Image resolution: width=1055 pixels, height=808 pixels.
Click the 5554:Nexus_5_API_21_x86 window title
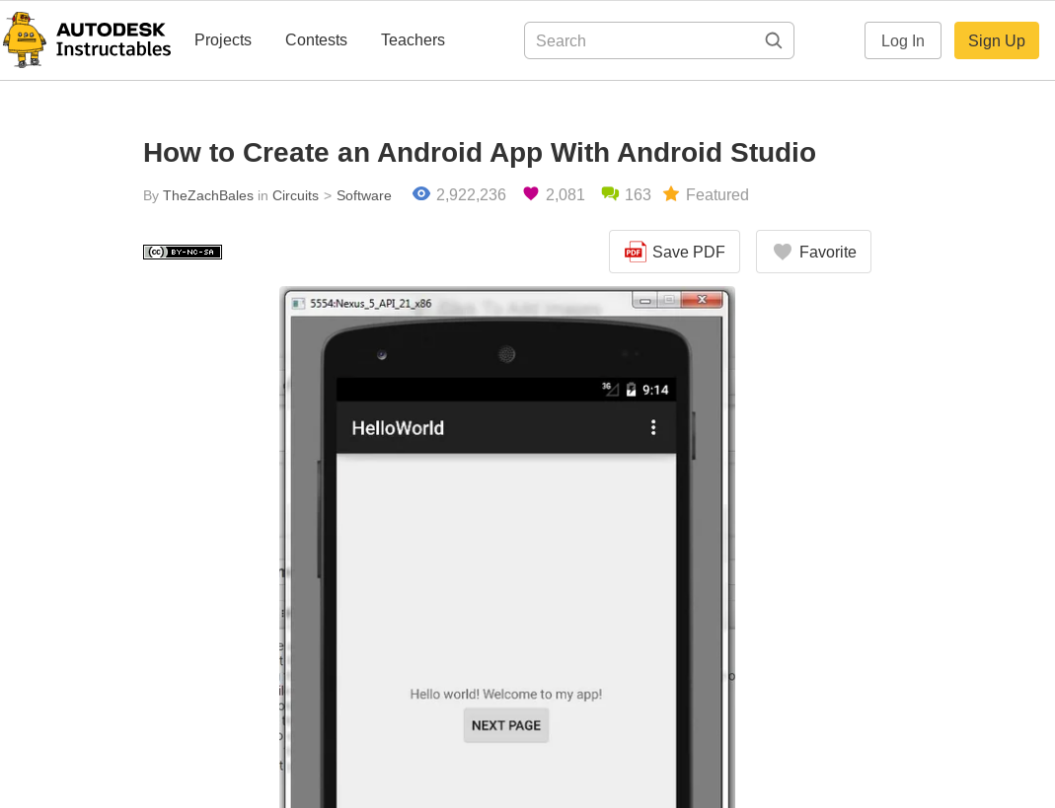[371, 303]
